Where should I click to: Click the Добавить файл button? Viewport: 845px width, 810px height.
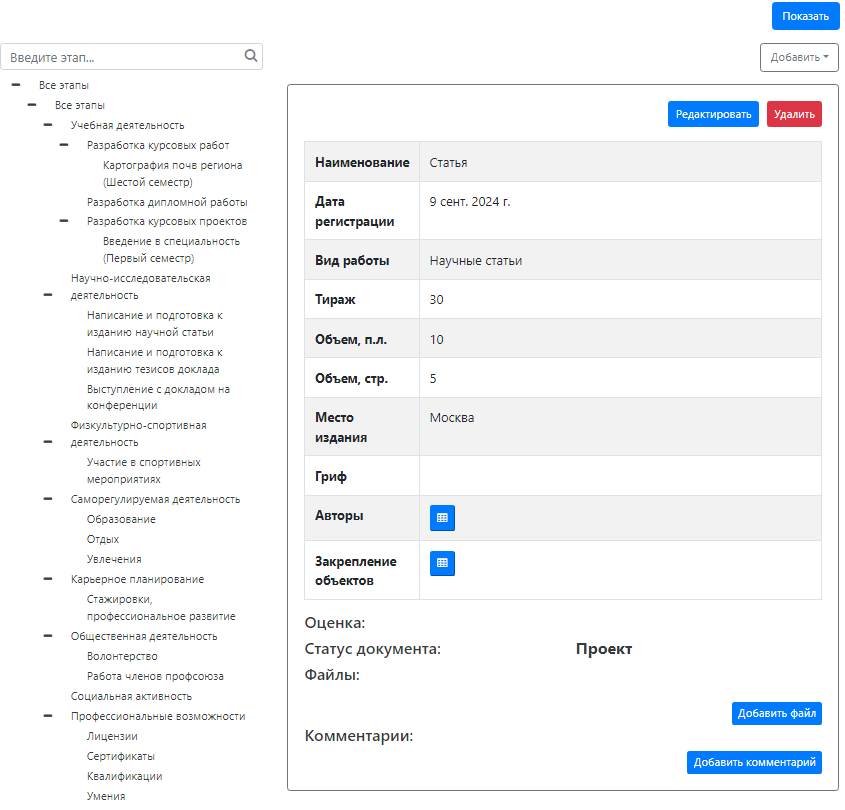[x=777, y=714]
